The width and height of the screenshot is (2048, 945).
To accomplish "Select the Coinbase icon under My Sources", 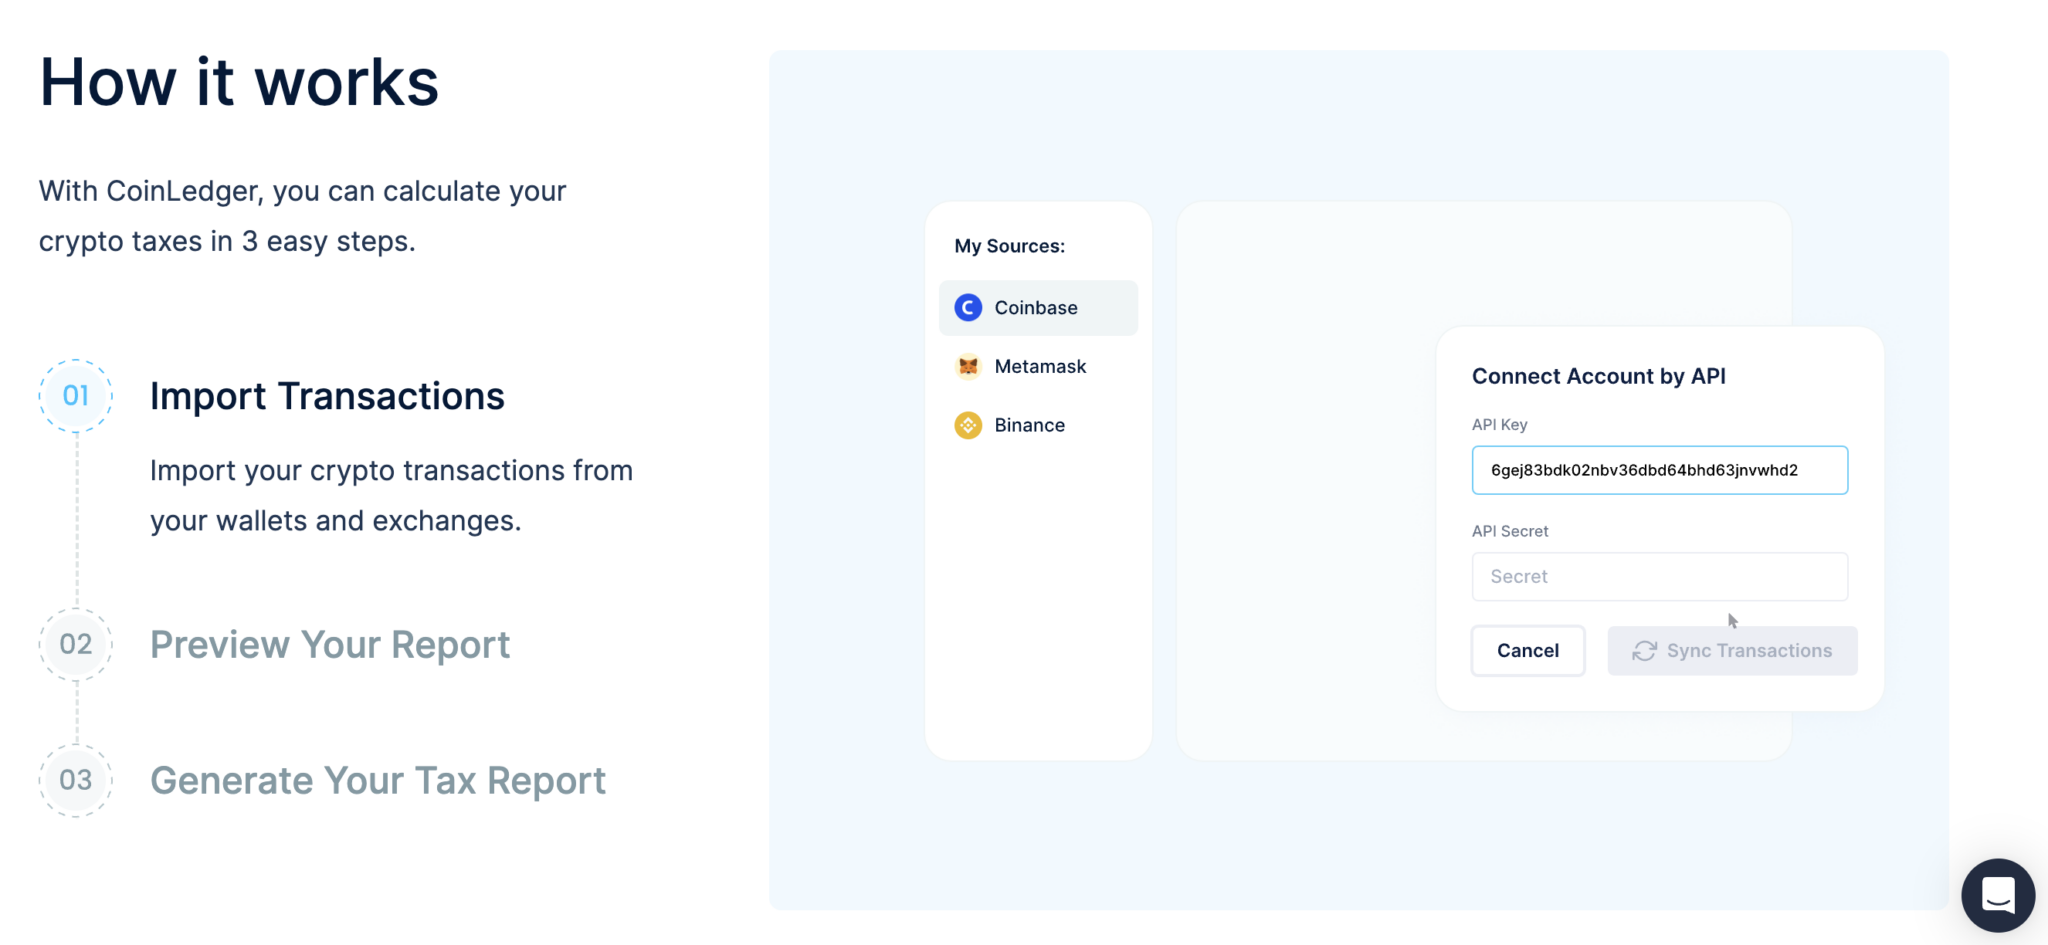I will [x=967, y=307].
